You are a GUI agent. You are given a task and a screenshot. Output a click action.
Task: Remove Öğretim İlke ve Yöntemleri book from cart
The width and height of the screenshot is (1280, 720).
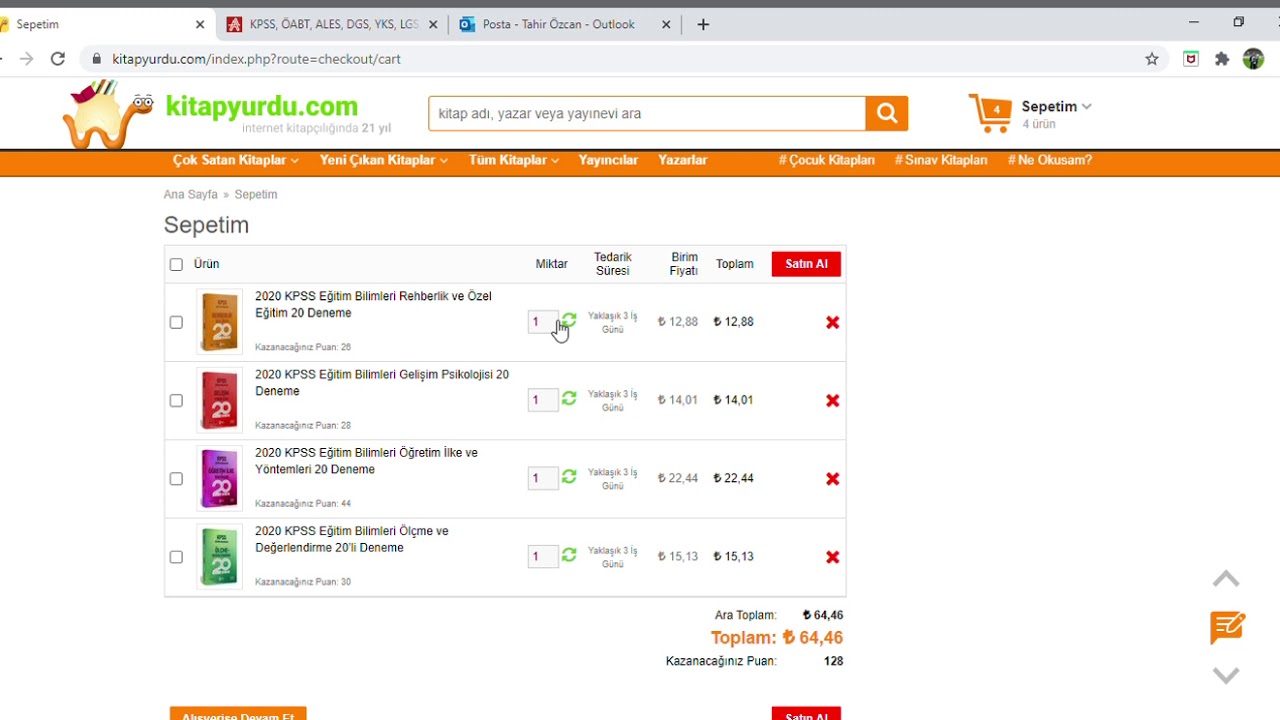(832, 478)
